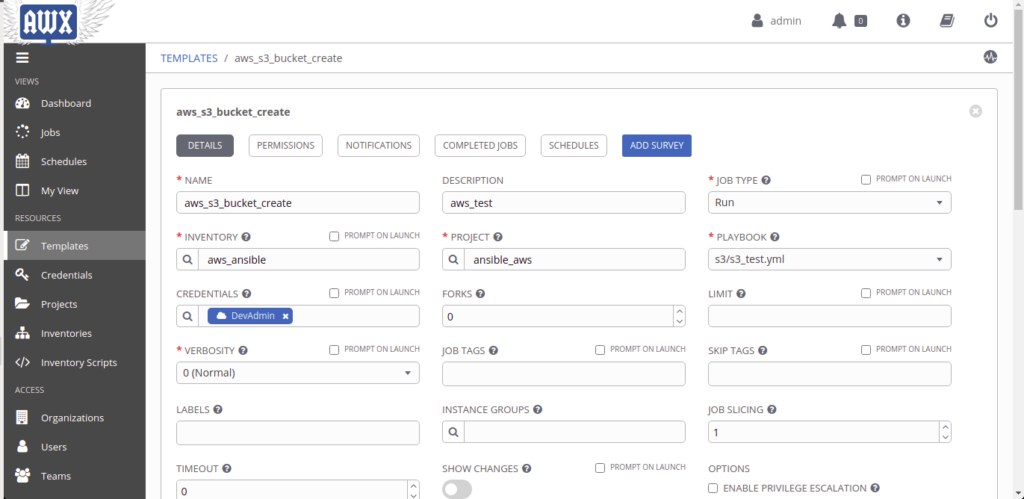1024x499 pixels.
Task: Open Credentials in the sidebar
Action: click(74, 275)
